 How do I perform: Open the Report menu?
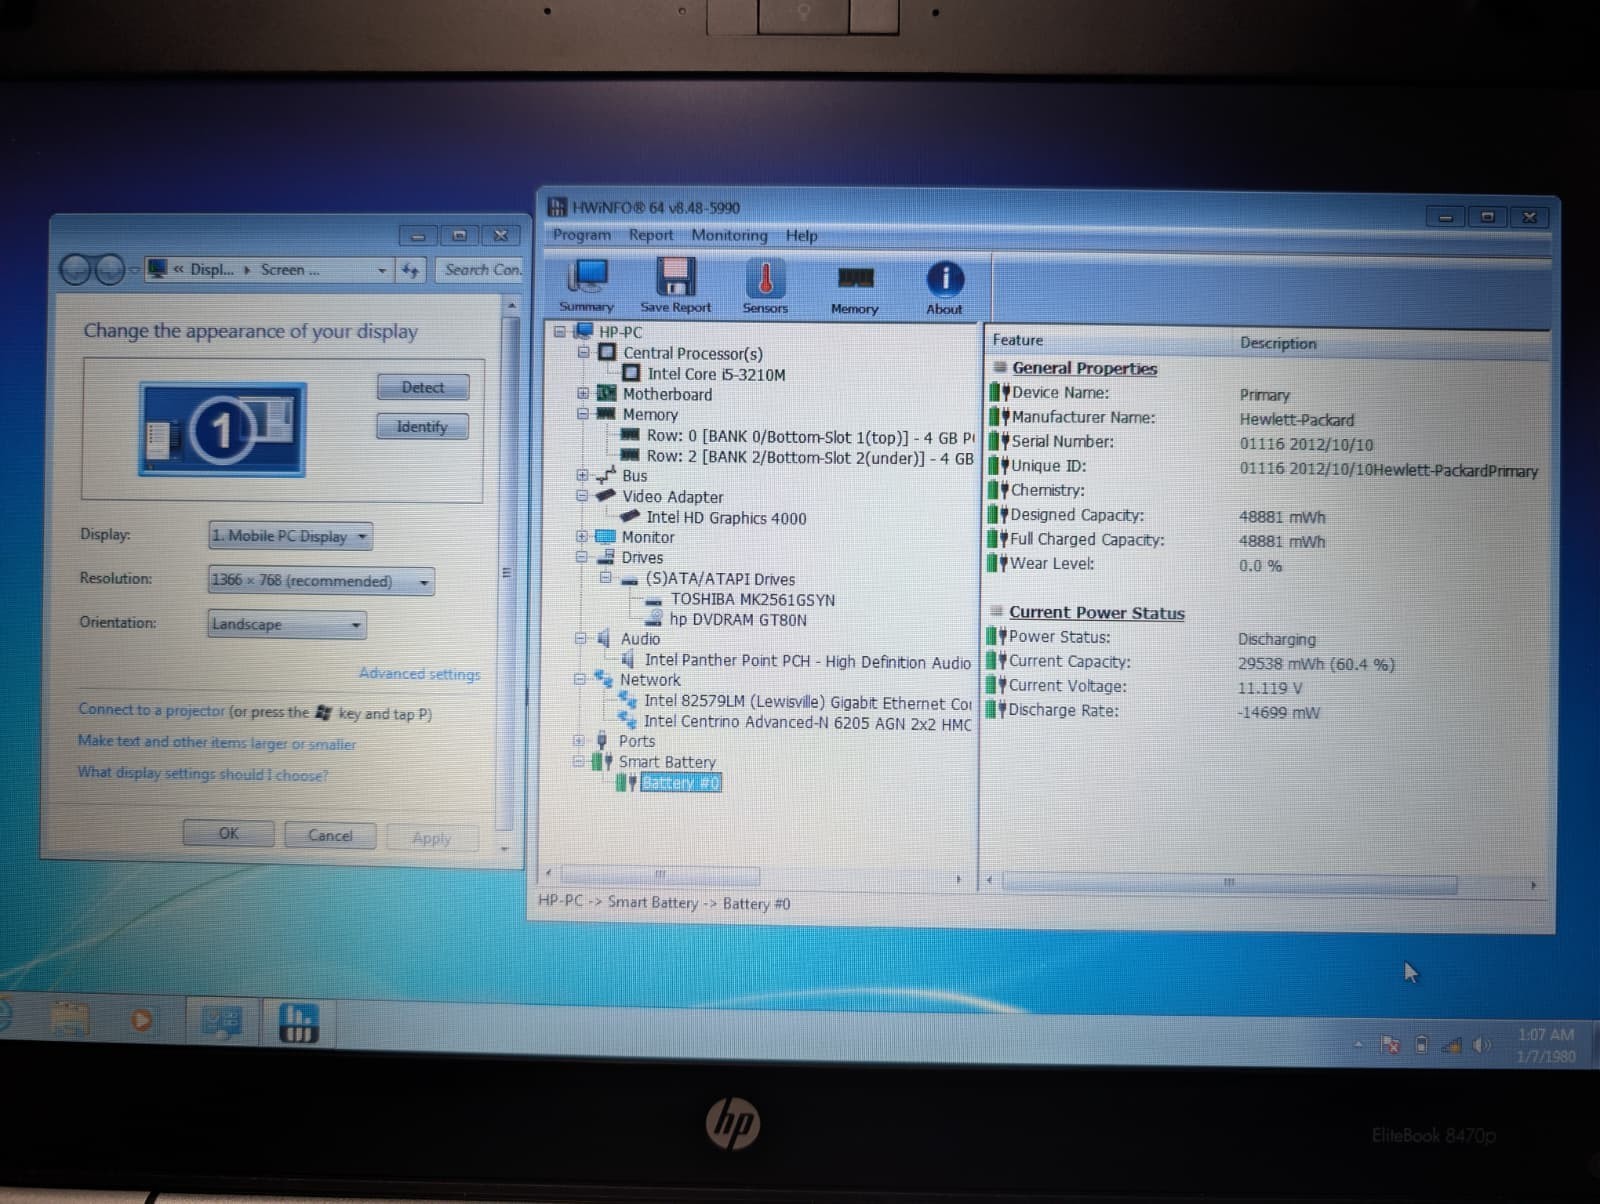tap(651, 234)
